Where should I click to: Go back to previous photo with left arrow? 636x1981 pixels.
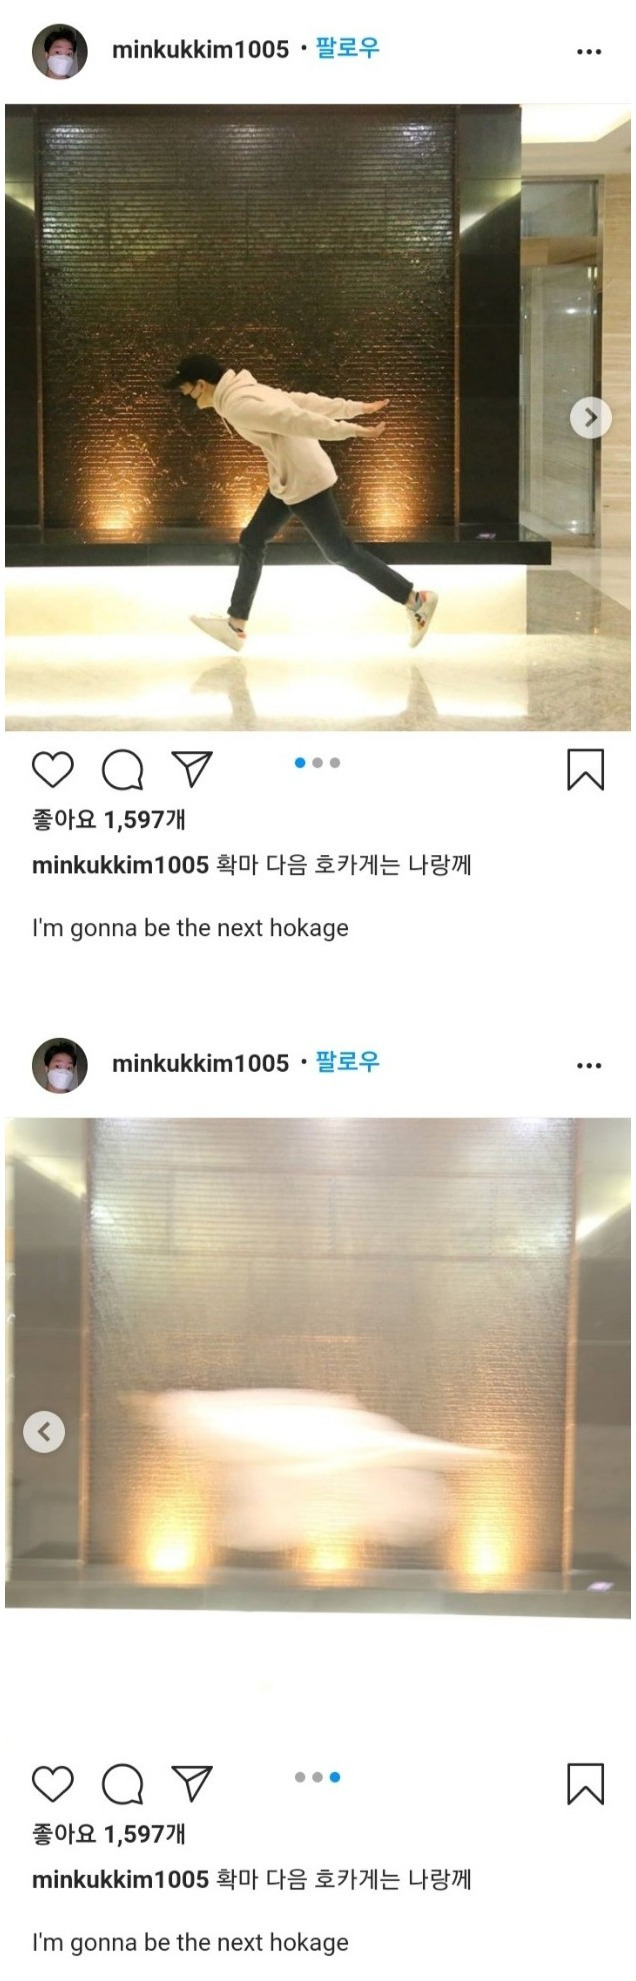point(44,1432)
